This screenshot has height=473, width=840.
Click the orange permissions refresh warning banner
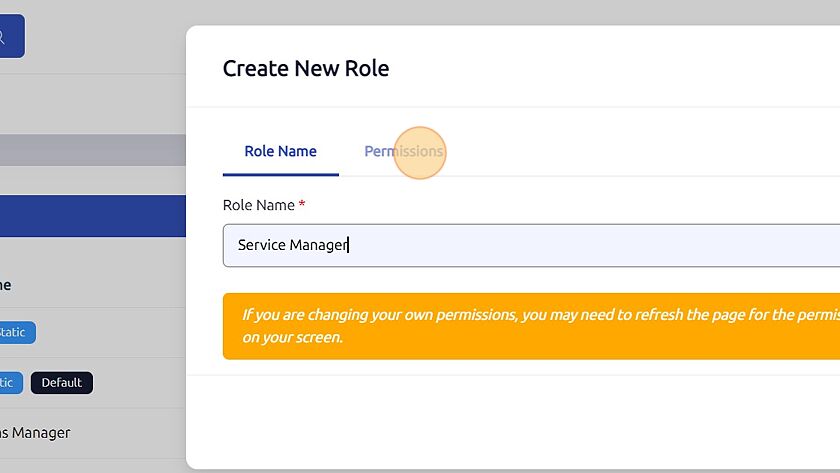(x=531, y=326)
